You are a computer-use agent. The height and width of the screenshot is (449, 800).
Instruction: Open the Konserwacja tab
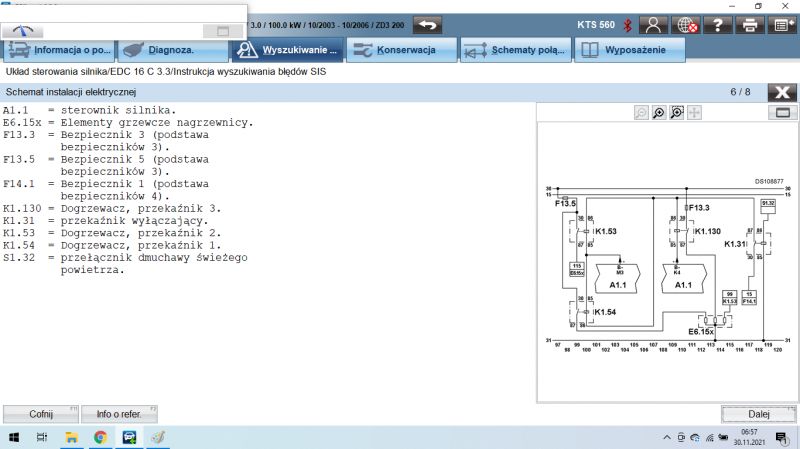(x=402, y=50)
